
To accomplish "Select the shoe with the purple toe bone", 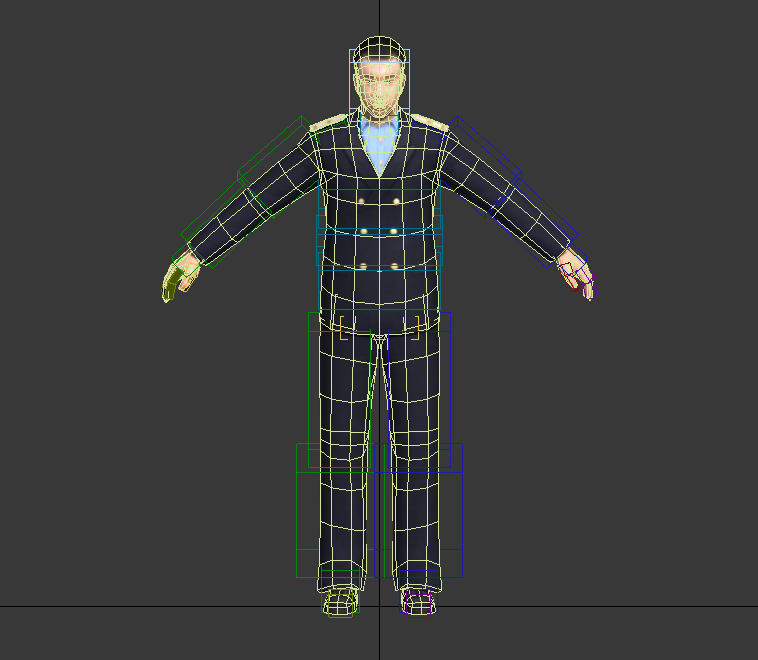I will click(419, 601).
